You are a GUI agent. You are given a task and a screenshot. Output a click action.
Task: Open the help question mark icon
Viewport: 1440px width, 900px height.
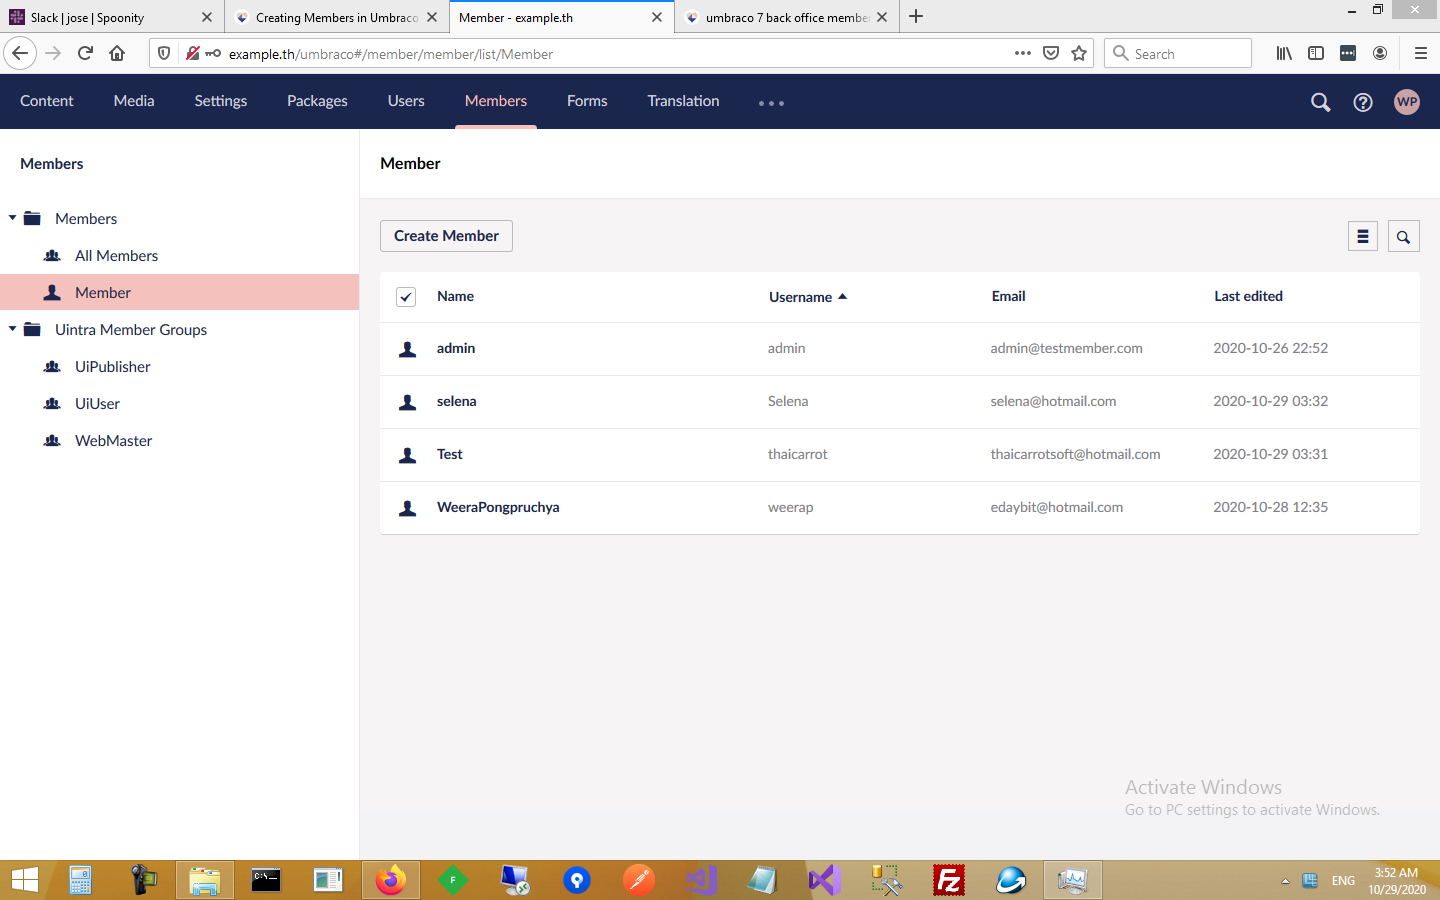click(1363, 102)
